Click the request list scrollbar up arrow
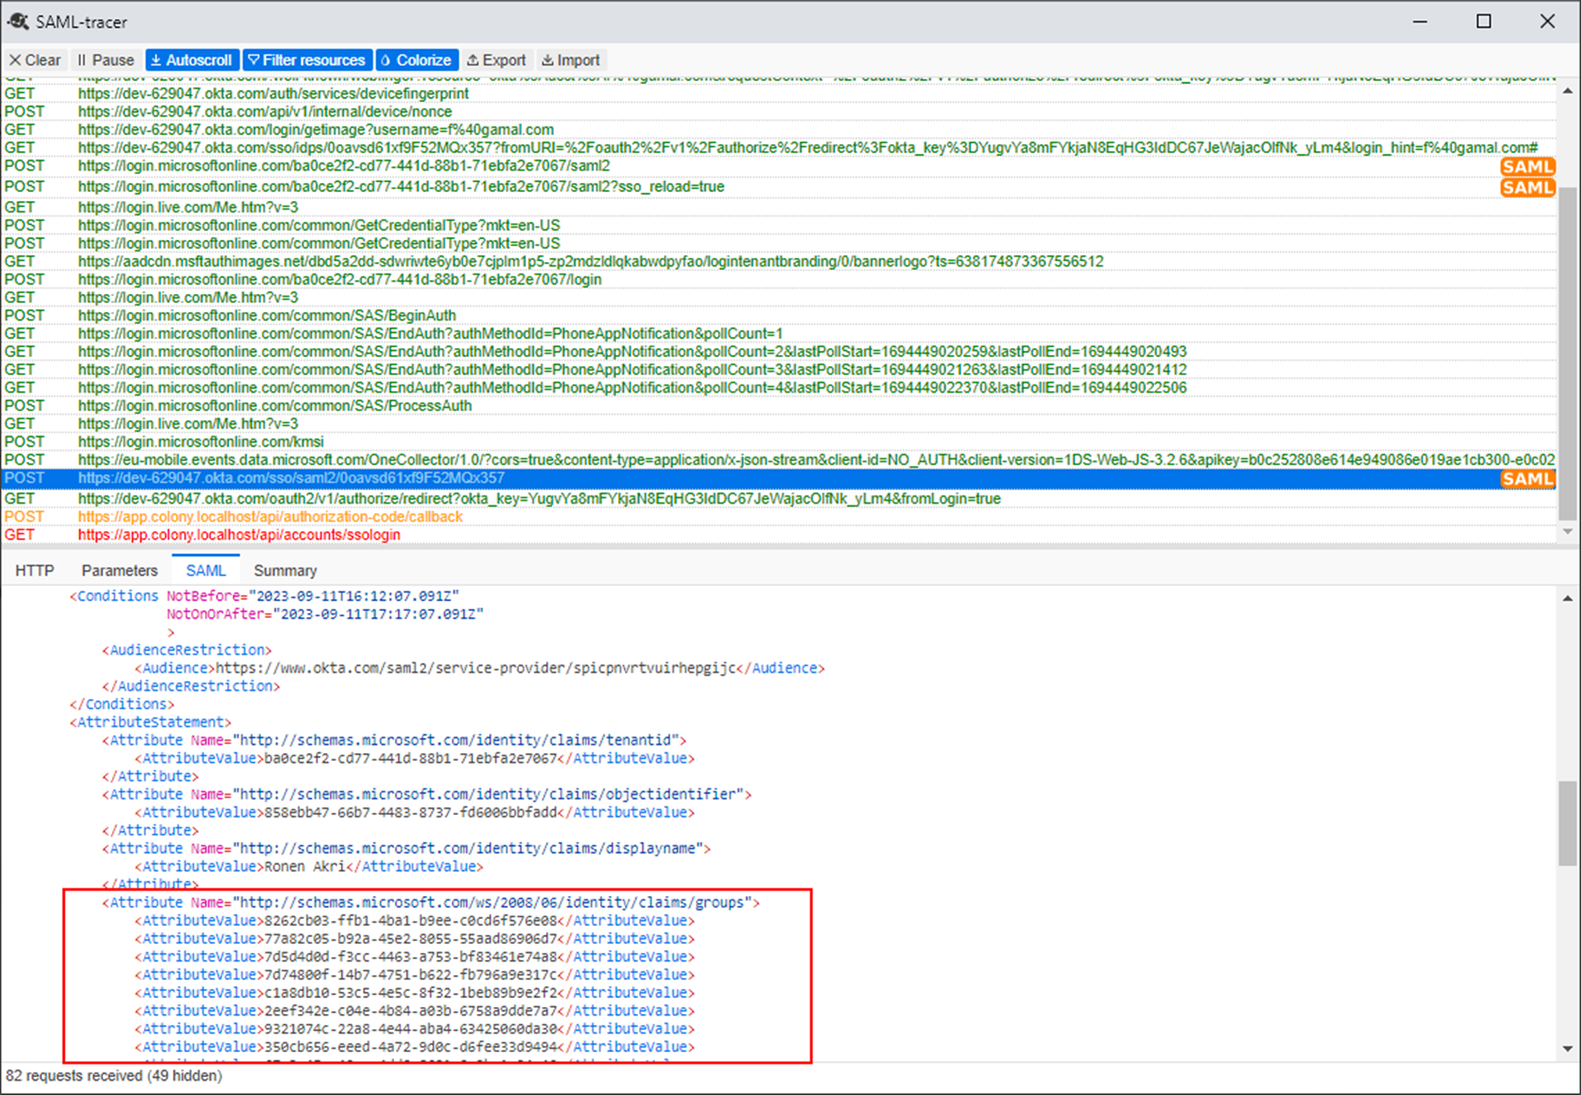Image resolution: width=1581 pixels, height=1095 pixels. [1567, 91]
